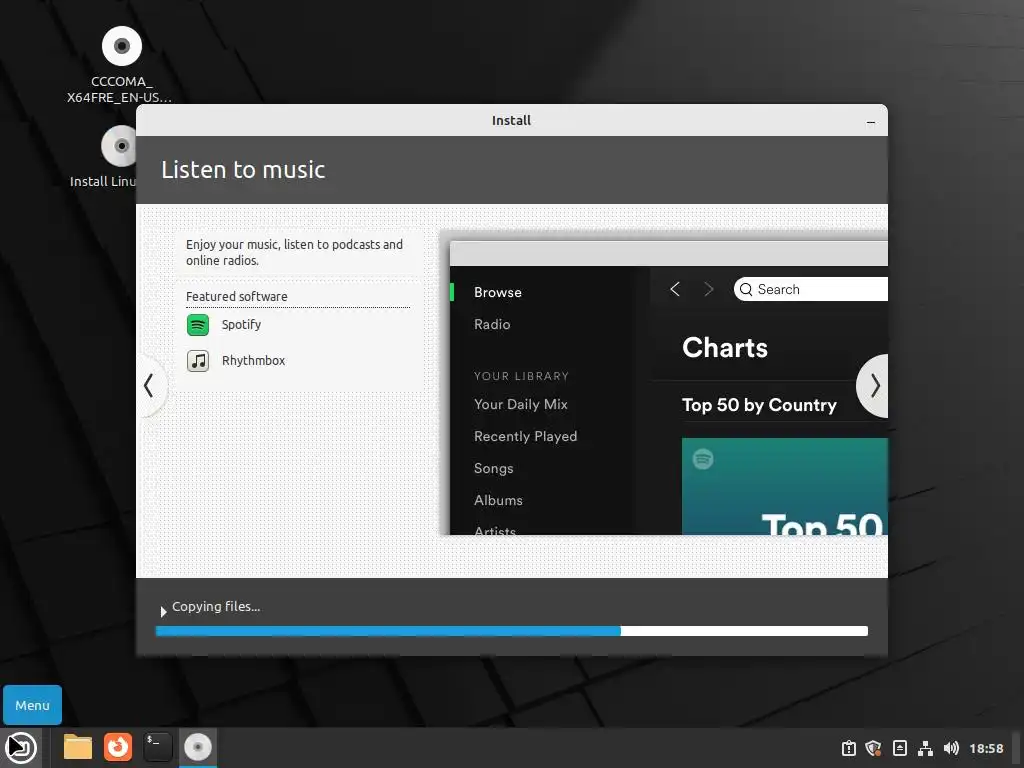The image size is (1024, 768).
Task: Open the Files folder in the taskbar
Action: [x=78, y=747]
